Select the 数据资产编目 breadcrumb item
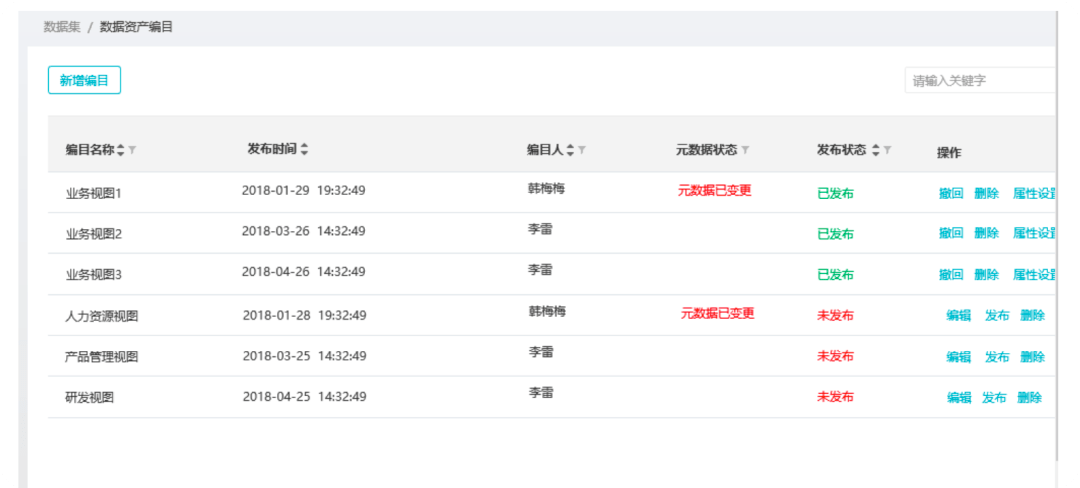This screenshot has height=488, width=1080. (136, 27)
